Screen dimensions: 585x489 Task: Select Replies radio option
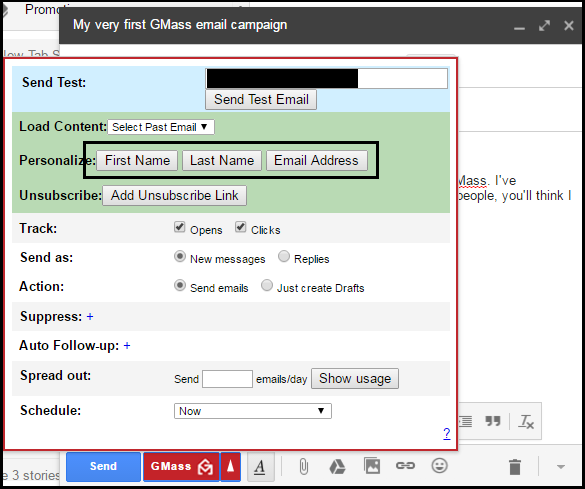pyautogui.click(x=284, y=257)
